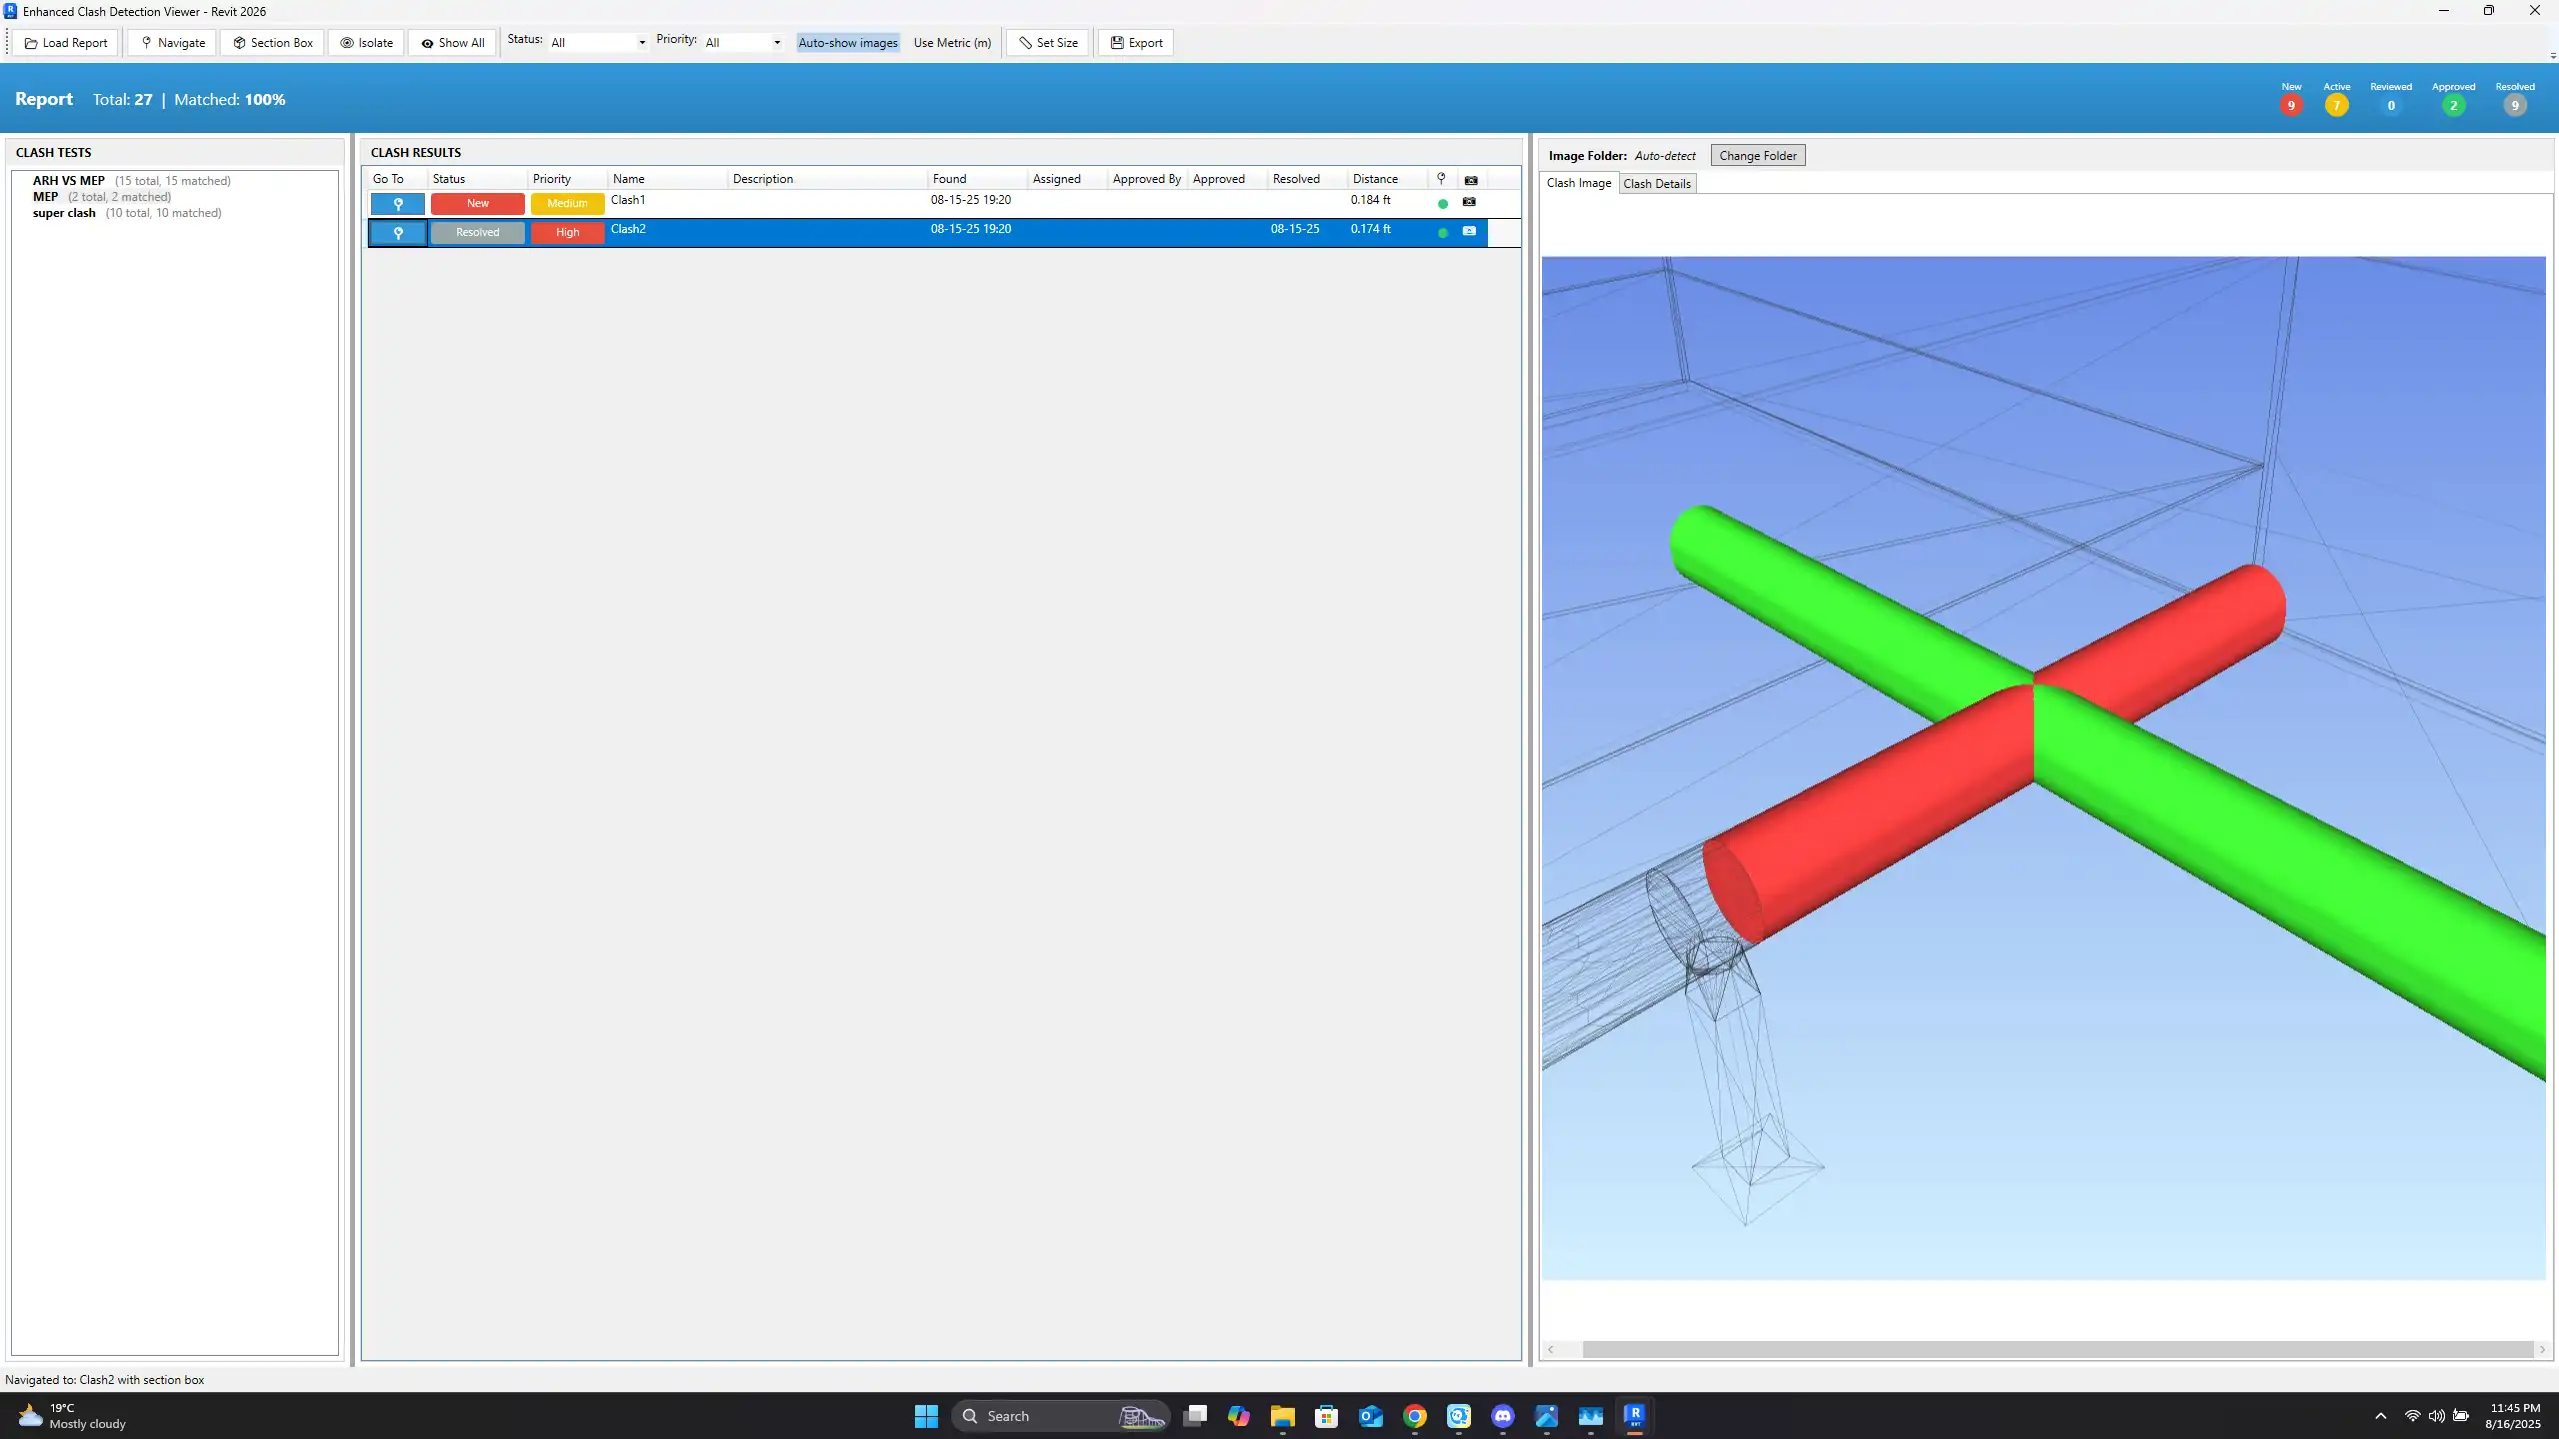Switch to the Clash Image tab
Image resolution: width=2559 pixels, height=1439 pixels.
(x=1578, y=183)
